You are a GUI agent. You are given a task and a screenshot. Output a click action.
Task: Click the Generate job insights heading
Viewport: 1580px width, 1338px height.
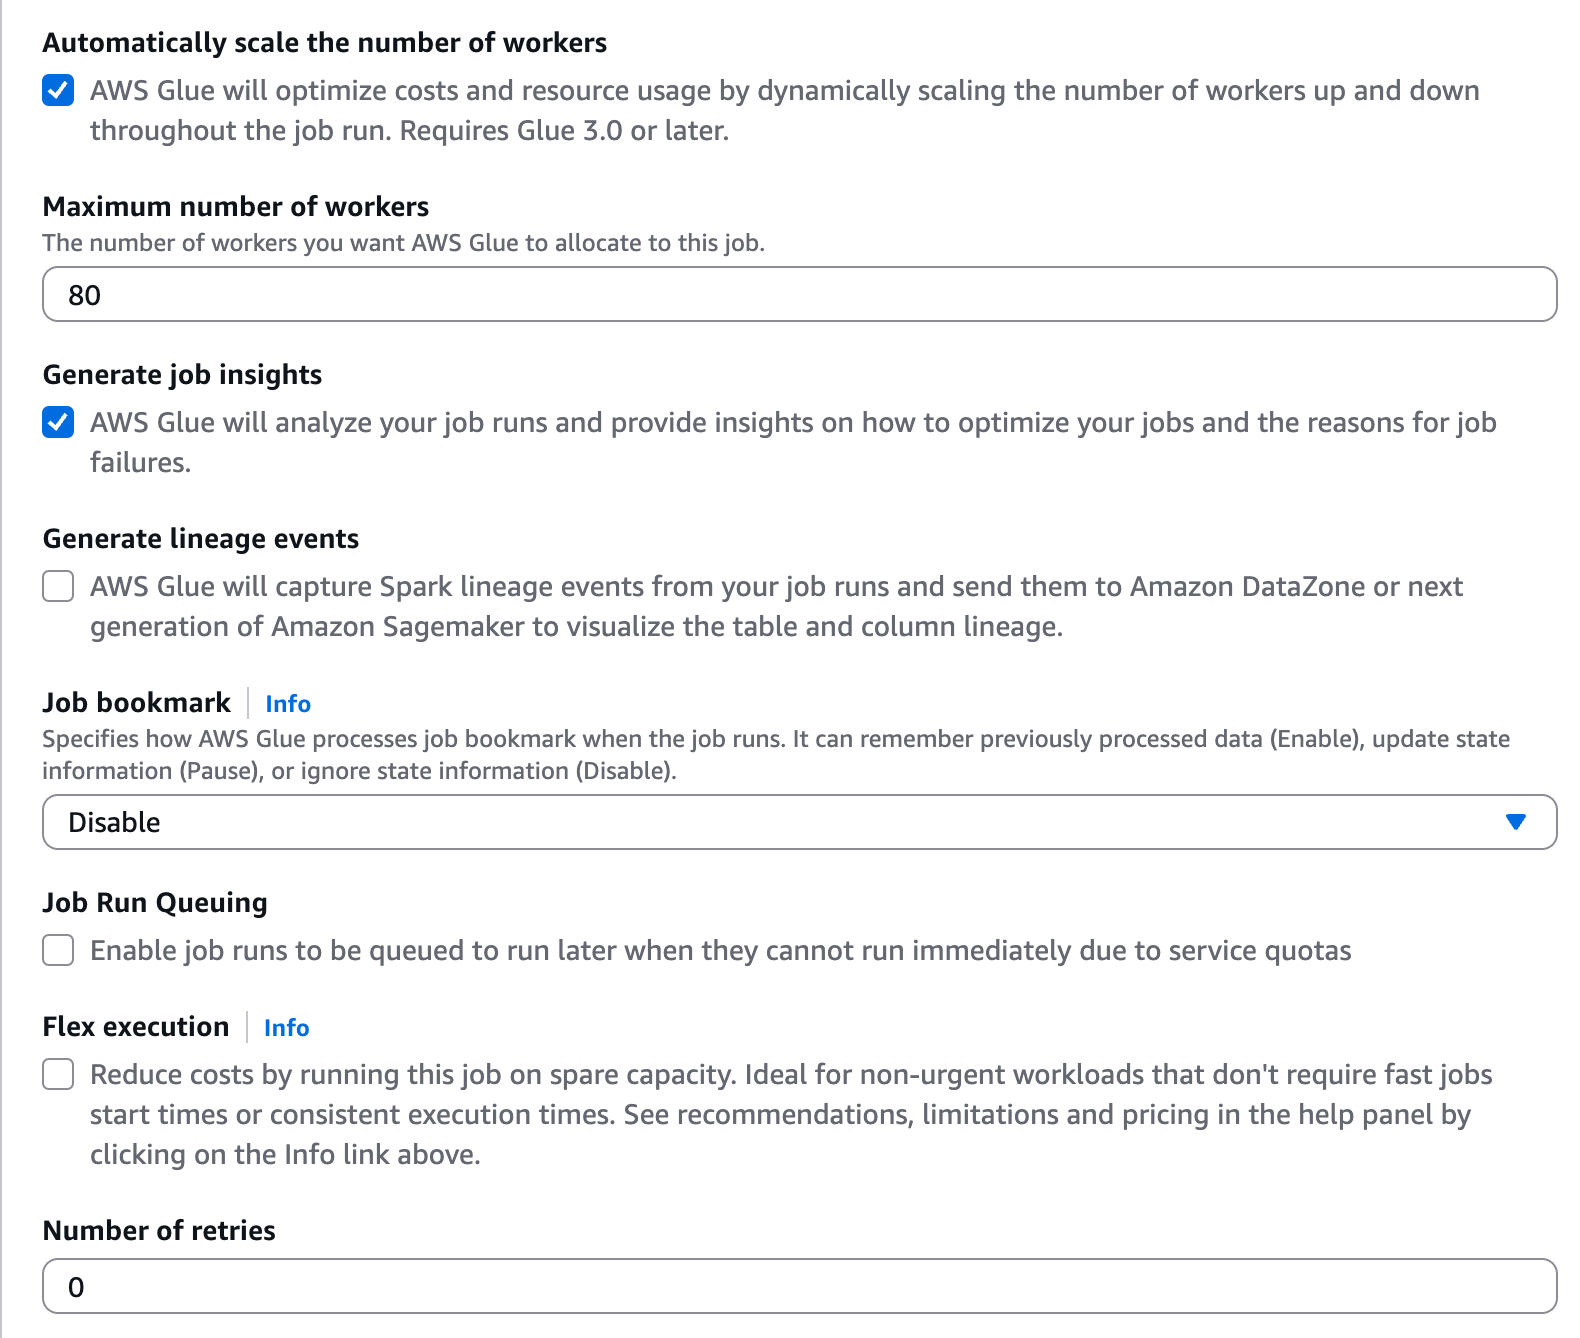[182, 374]
